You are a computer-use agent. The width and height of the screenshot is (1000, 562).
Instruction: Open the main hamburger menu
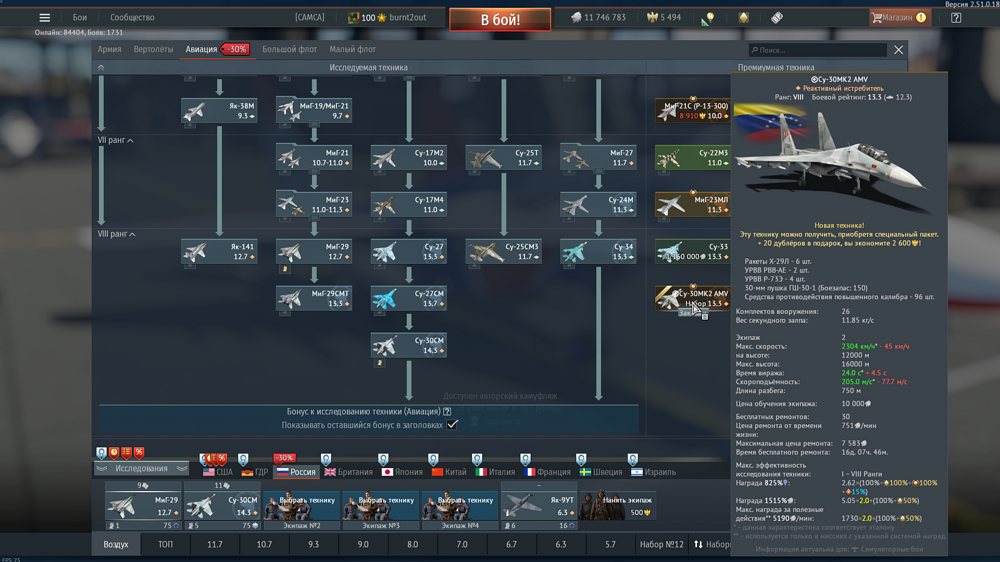coord(44,17)
